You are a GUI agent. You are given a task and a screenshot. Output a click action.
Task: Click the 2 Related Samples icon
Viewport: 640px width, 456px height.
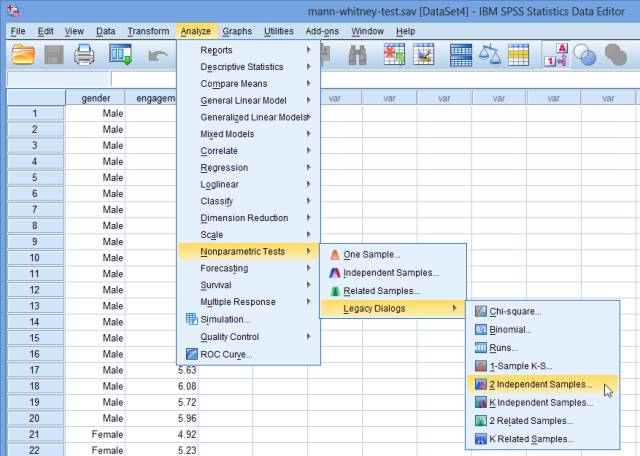[x=481, y=420]
